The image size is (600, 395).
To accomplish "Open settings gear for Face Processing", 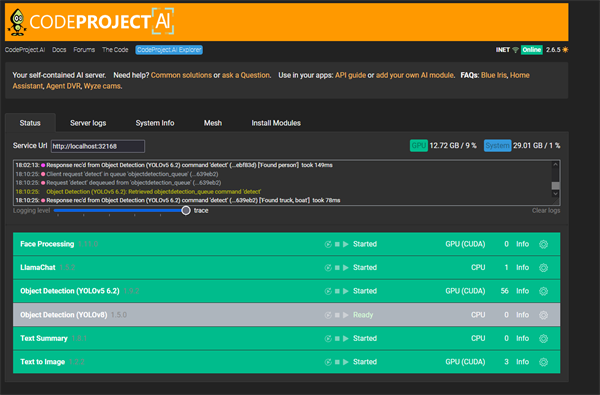I will [543, 244].
